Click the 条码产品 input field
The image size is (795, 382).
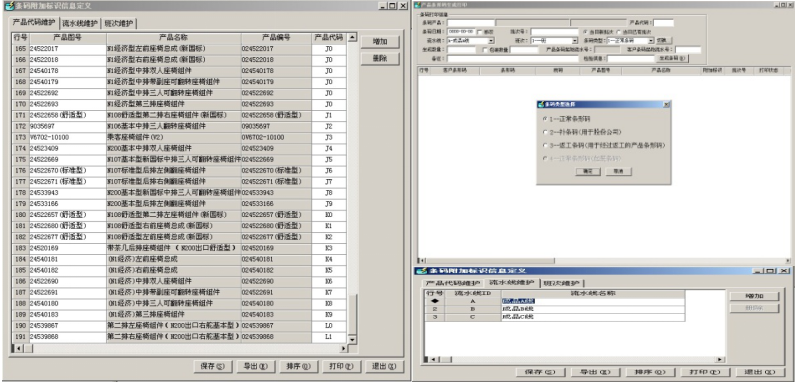click(471, 23)
